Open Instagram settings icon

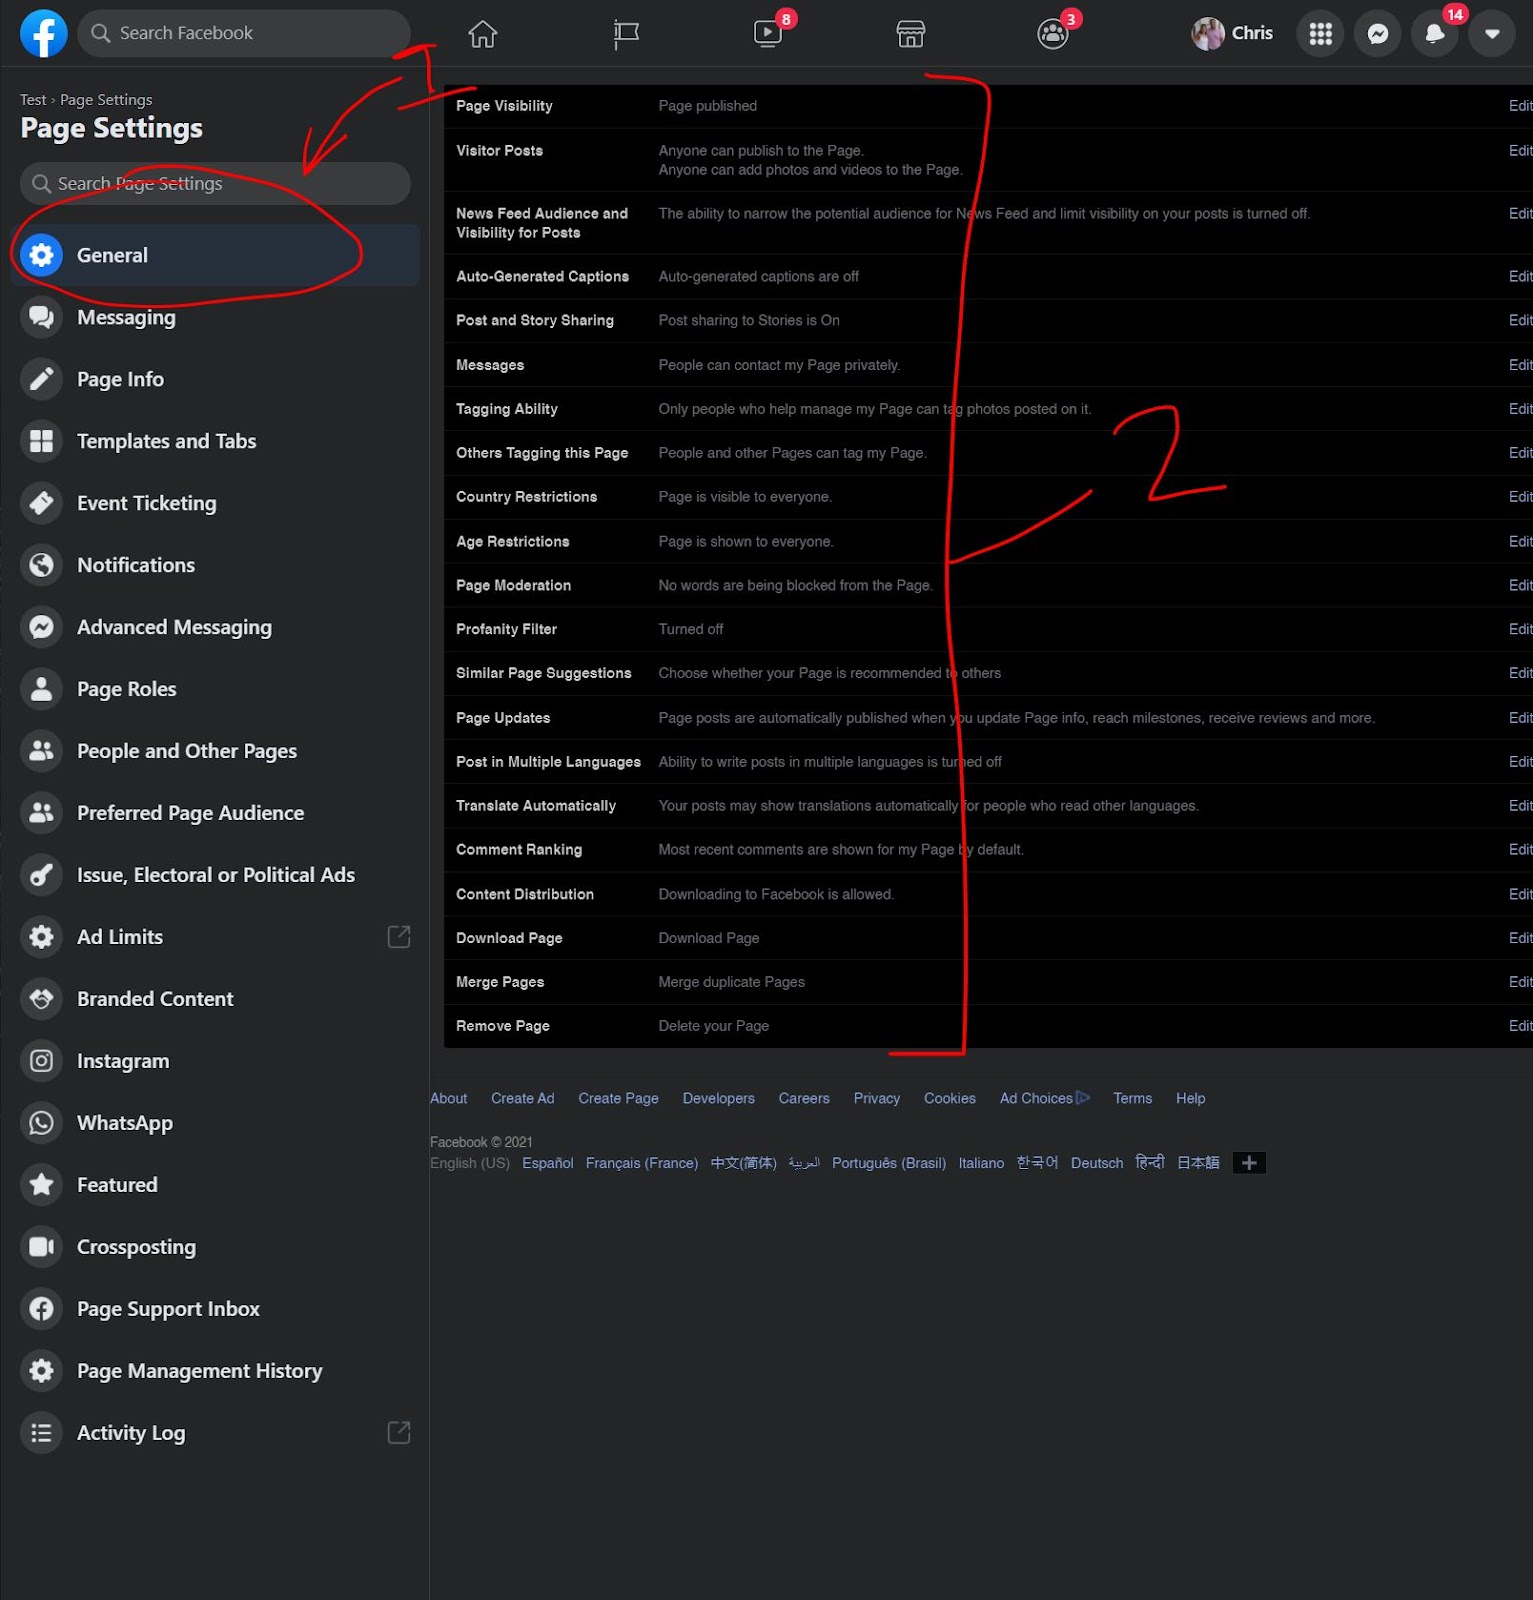point(41,1061)
